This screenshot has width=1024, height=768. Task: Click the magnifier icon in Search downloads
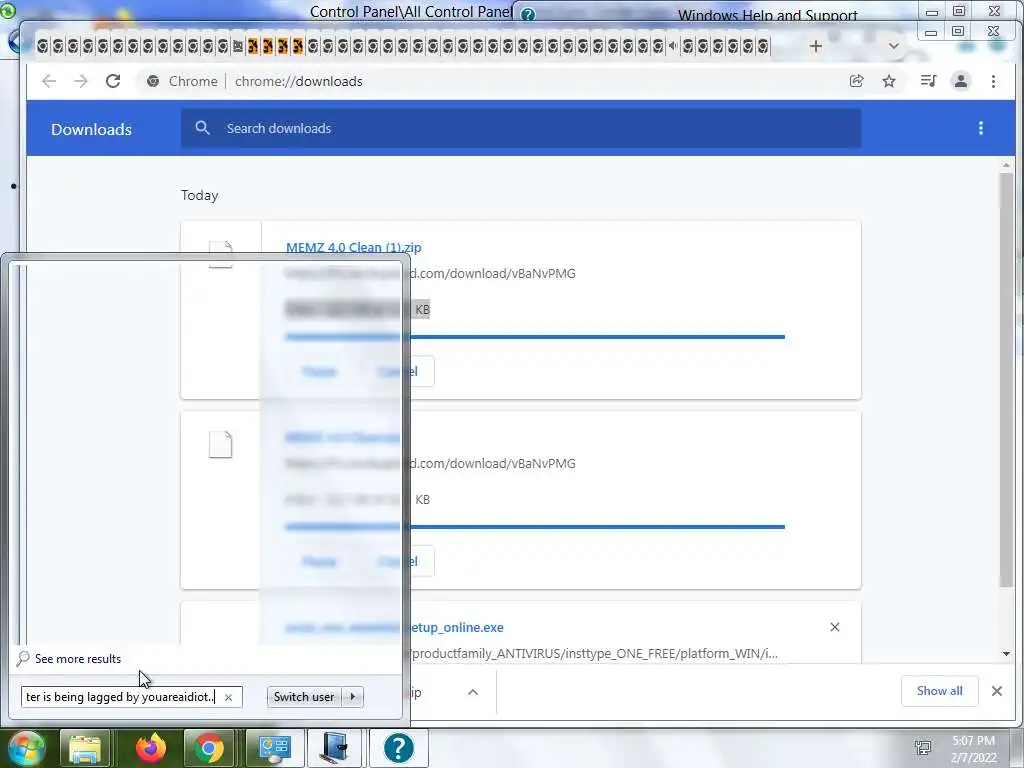[202, 128]
